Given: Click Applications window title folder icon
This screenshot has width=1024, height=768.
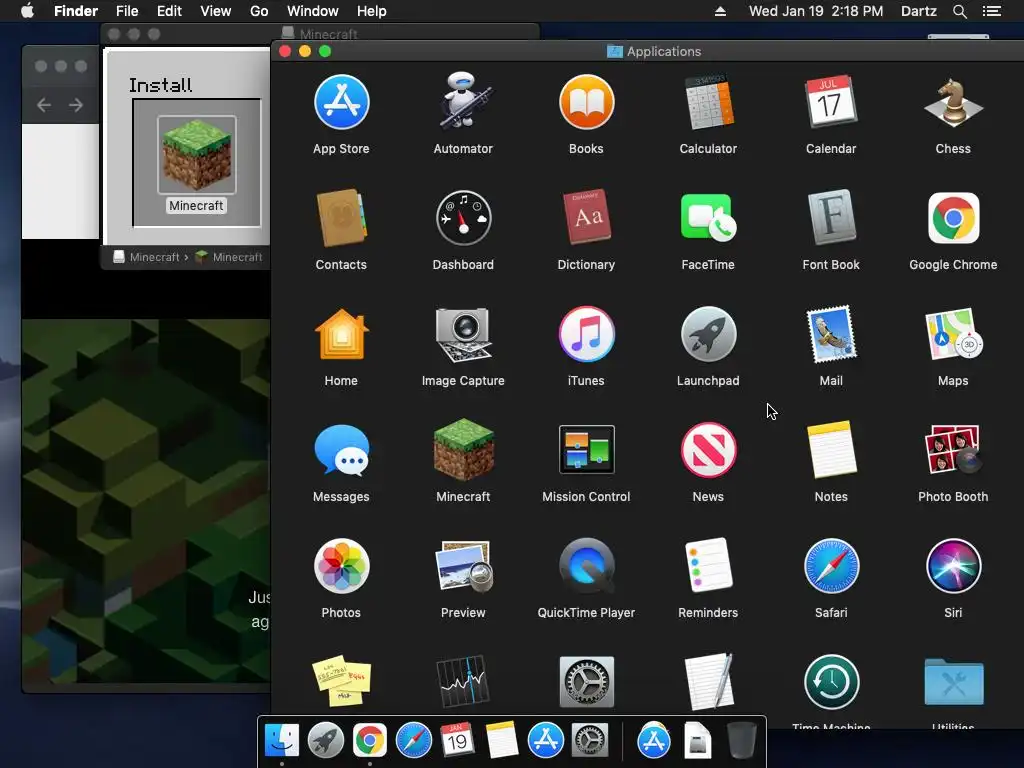Looking at the screenshot, I should (x=615, y=51).
